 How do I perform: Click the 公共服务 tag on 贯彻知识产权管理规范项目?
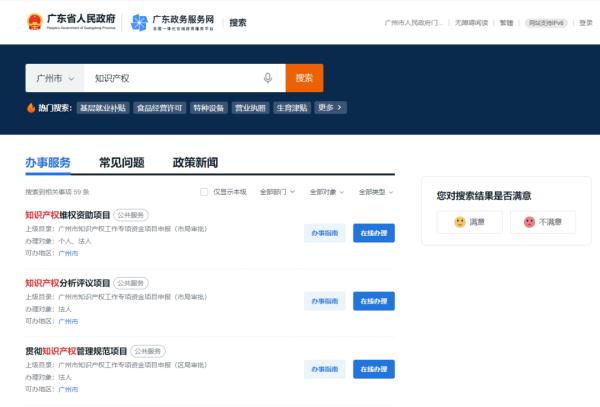(x=148, y=351)
